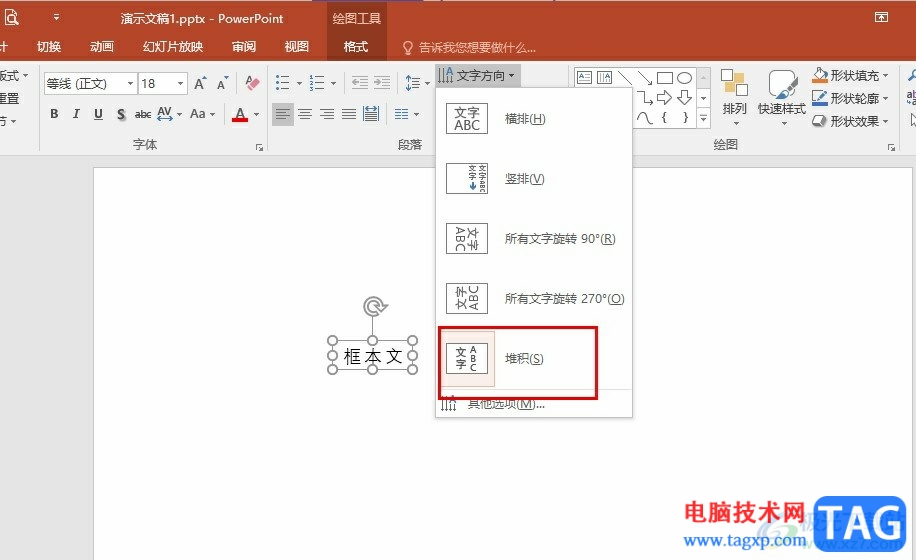Decrease font size
Screen dimensions: 916x560
point(223,84)
